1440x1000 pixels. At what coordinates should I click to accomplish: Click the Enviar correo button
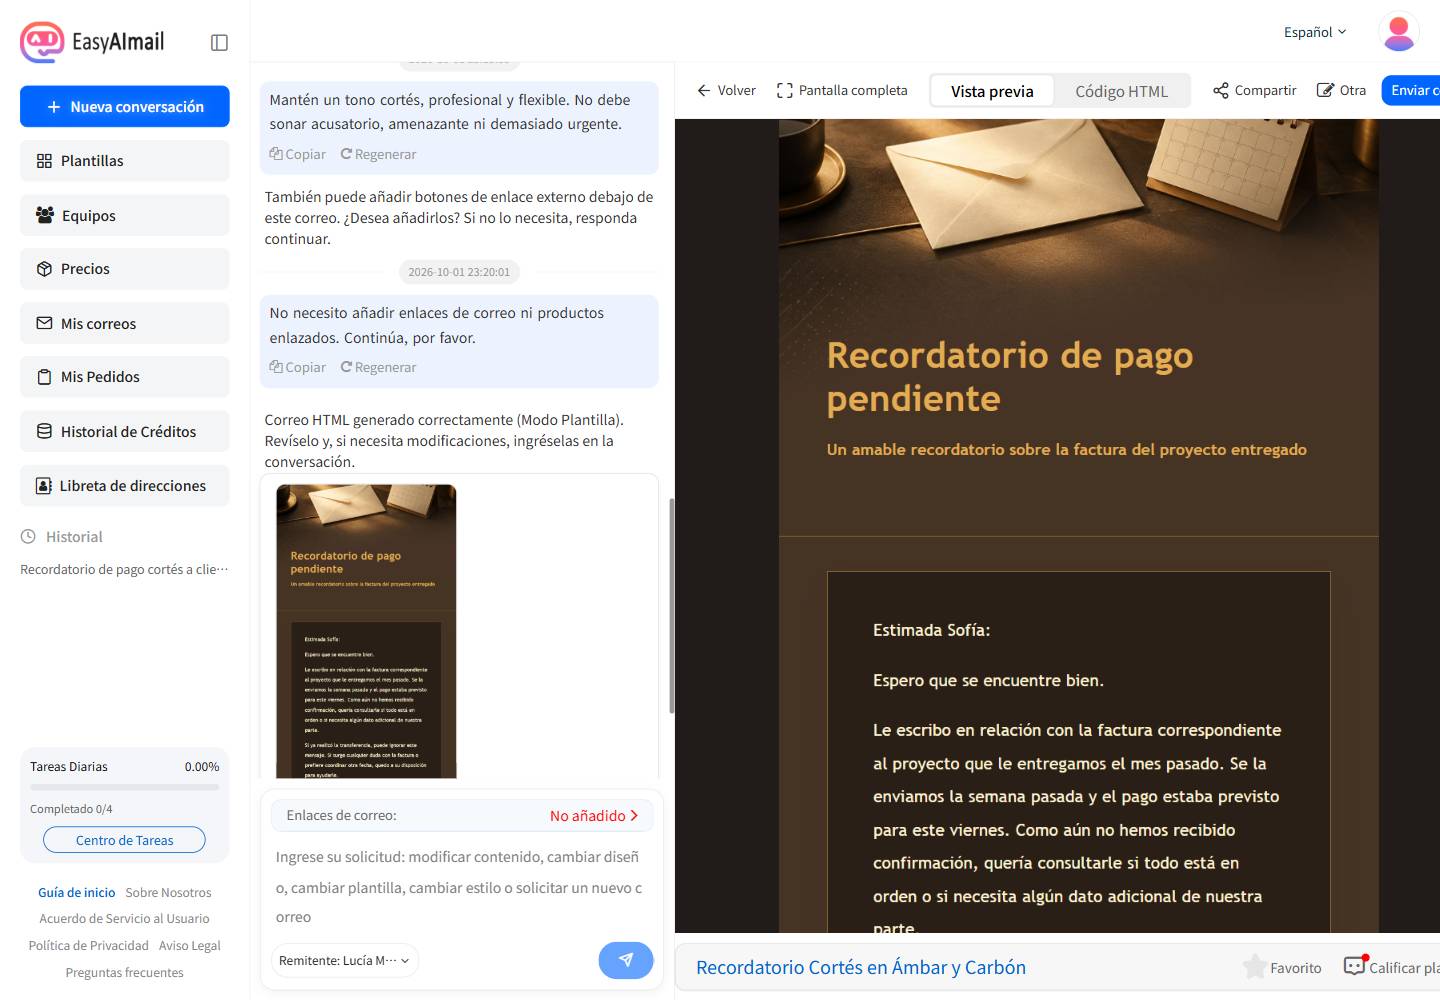click(x=1411, y=90)
